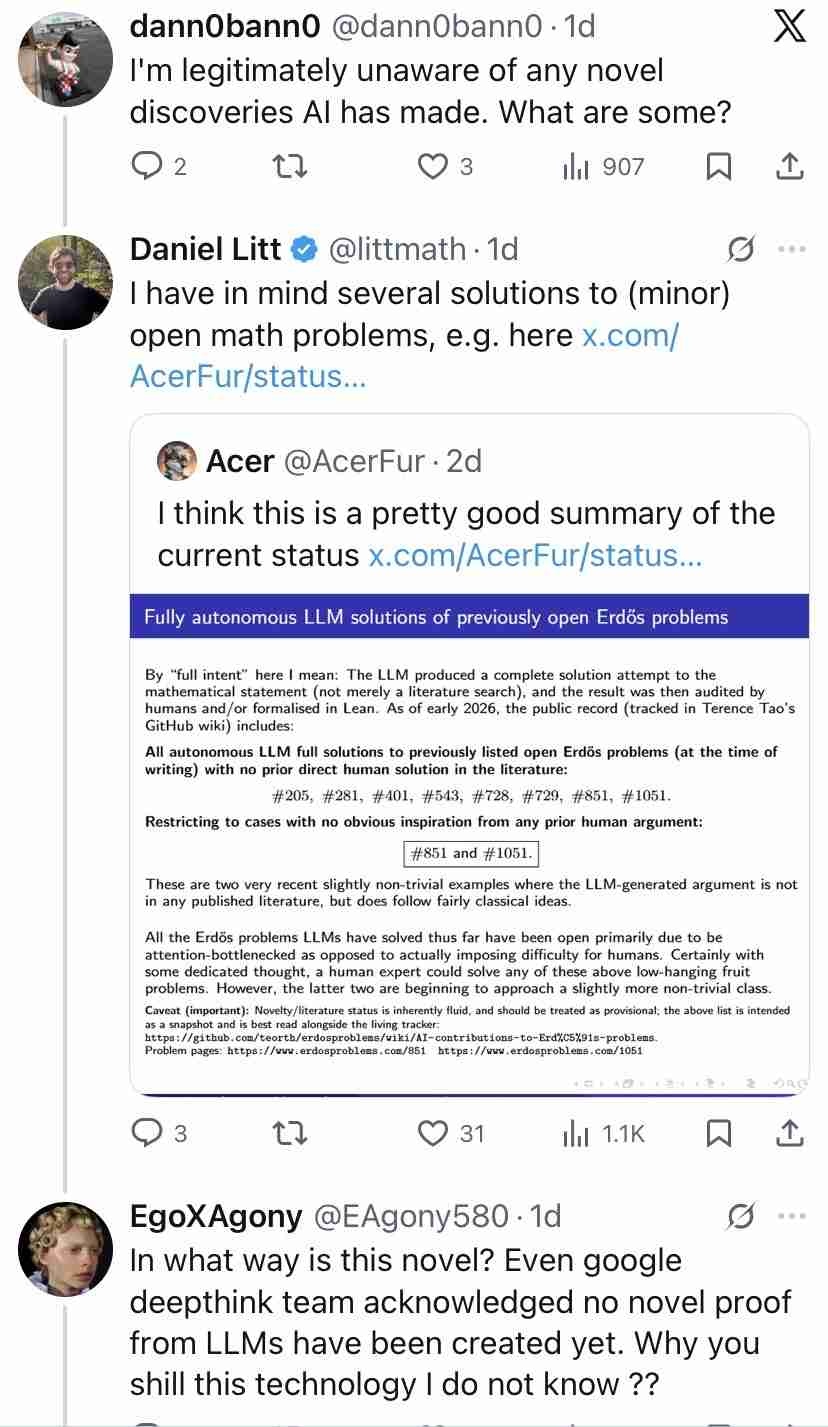Repost Daniel Litt's tweet
Viewport: 828px width, 1427px height.
pos(291,1133)
